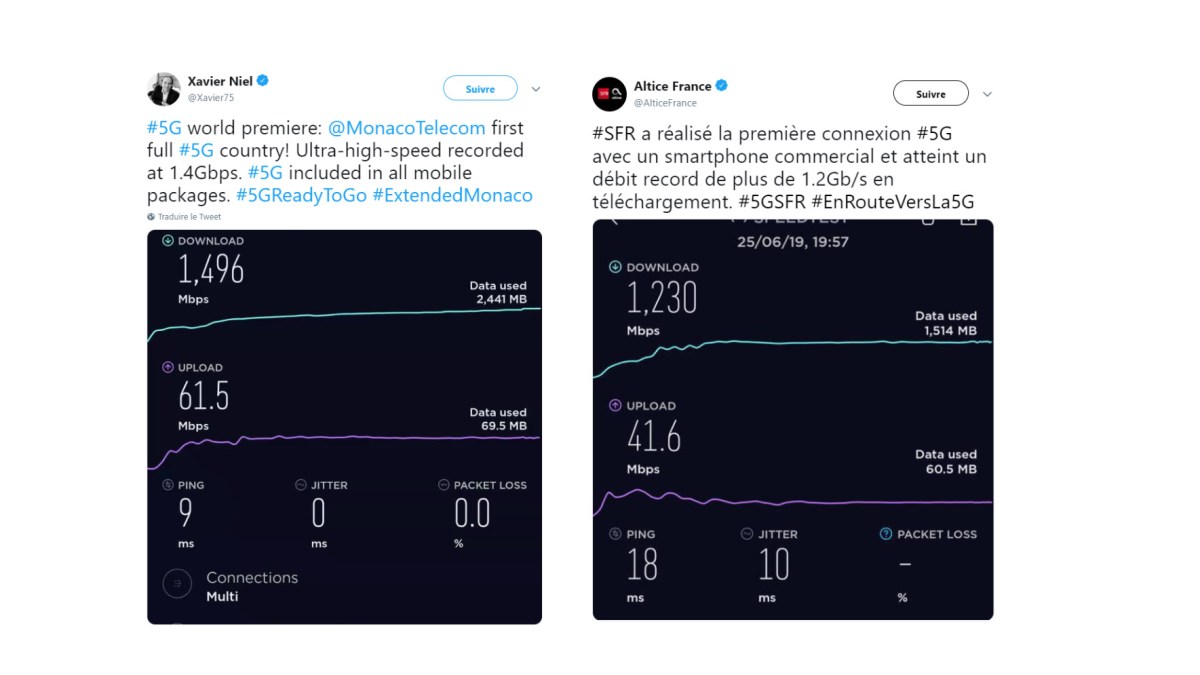The image size is (1200, 675).
Task: Expand the options chevron on Altice France's tweet
Action: [x=987, y=94]
